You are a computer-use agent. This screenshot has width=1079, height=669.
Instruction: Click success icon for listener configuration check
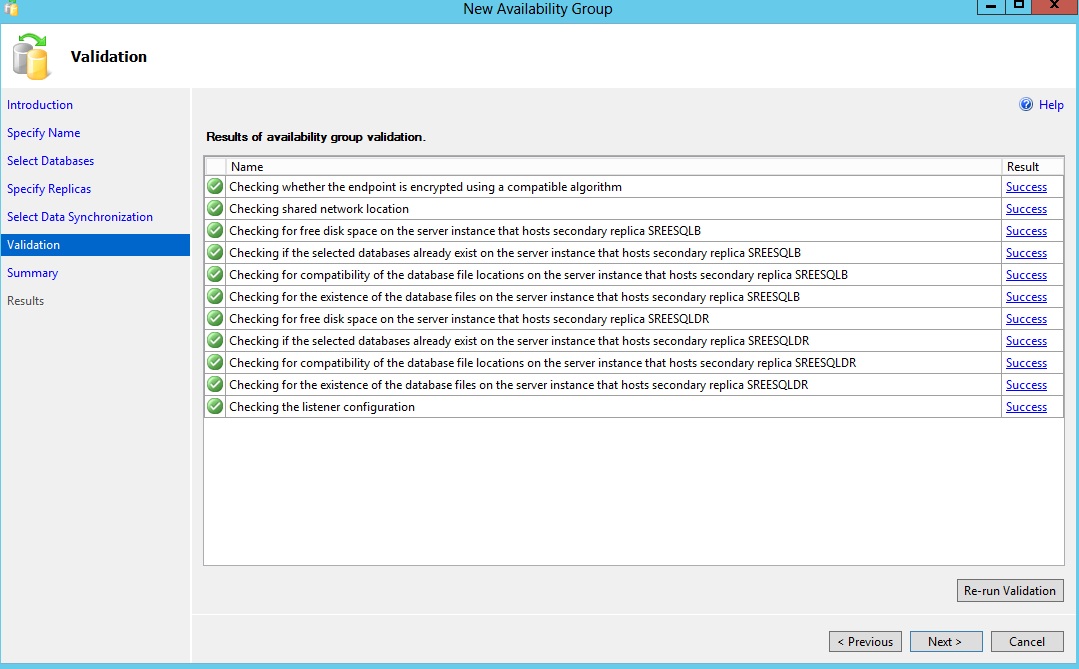click(215, 407)
